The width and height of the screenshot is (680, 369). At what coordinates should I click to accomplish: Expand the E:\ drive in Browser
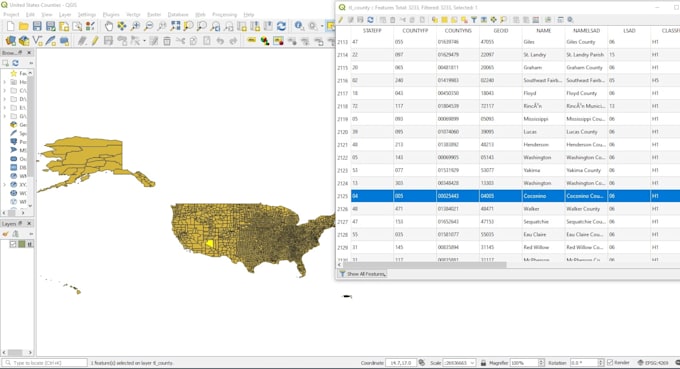tap(5, 108)
